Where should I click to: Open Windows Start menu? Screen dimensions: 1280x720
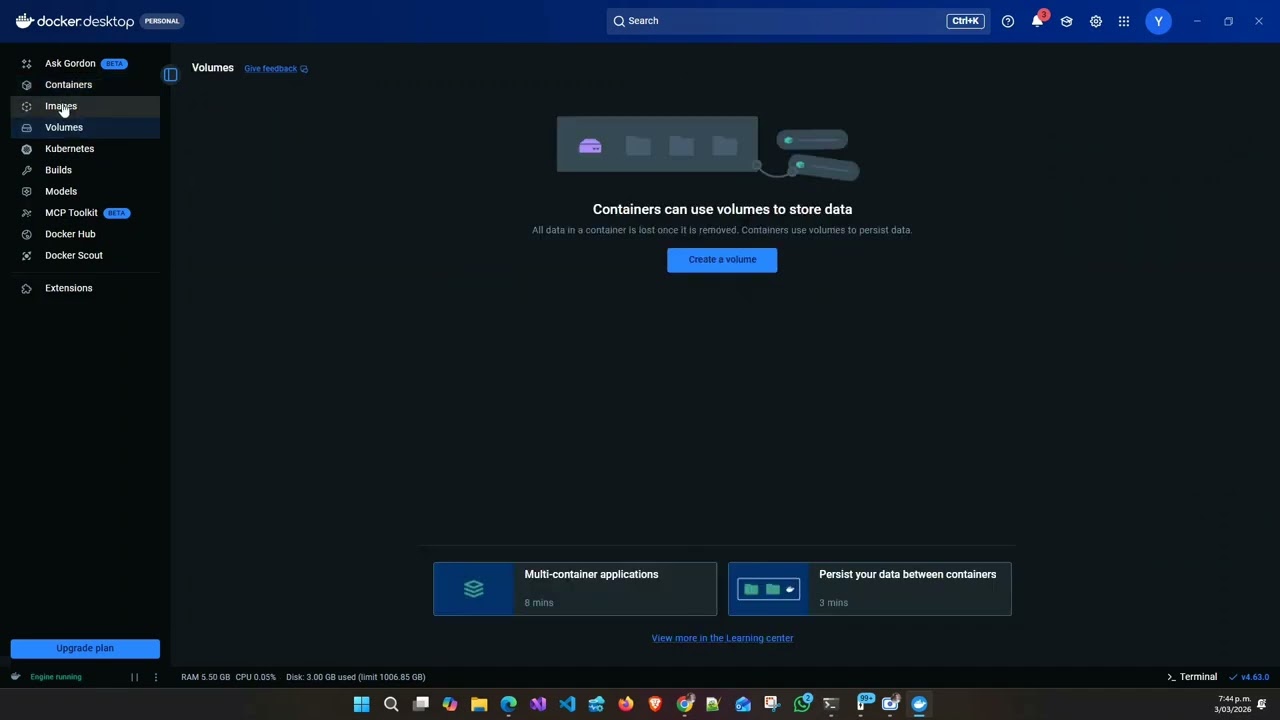361,704
